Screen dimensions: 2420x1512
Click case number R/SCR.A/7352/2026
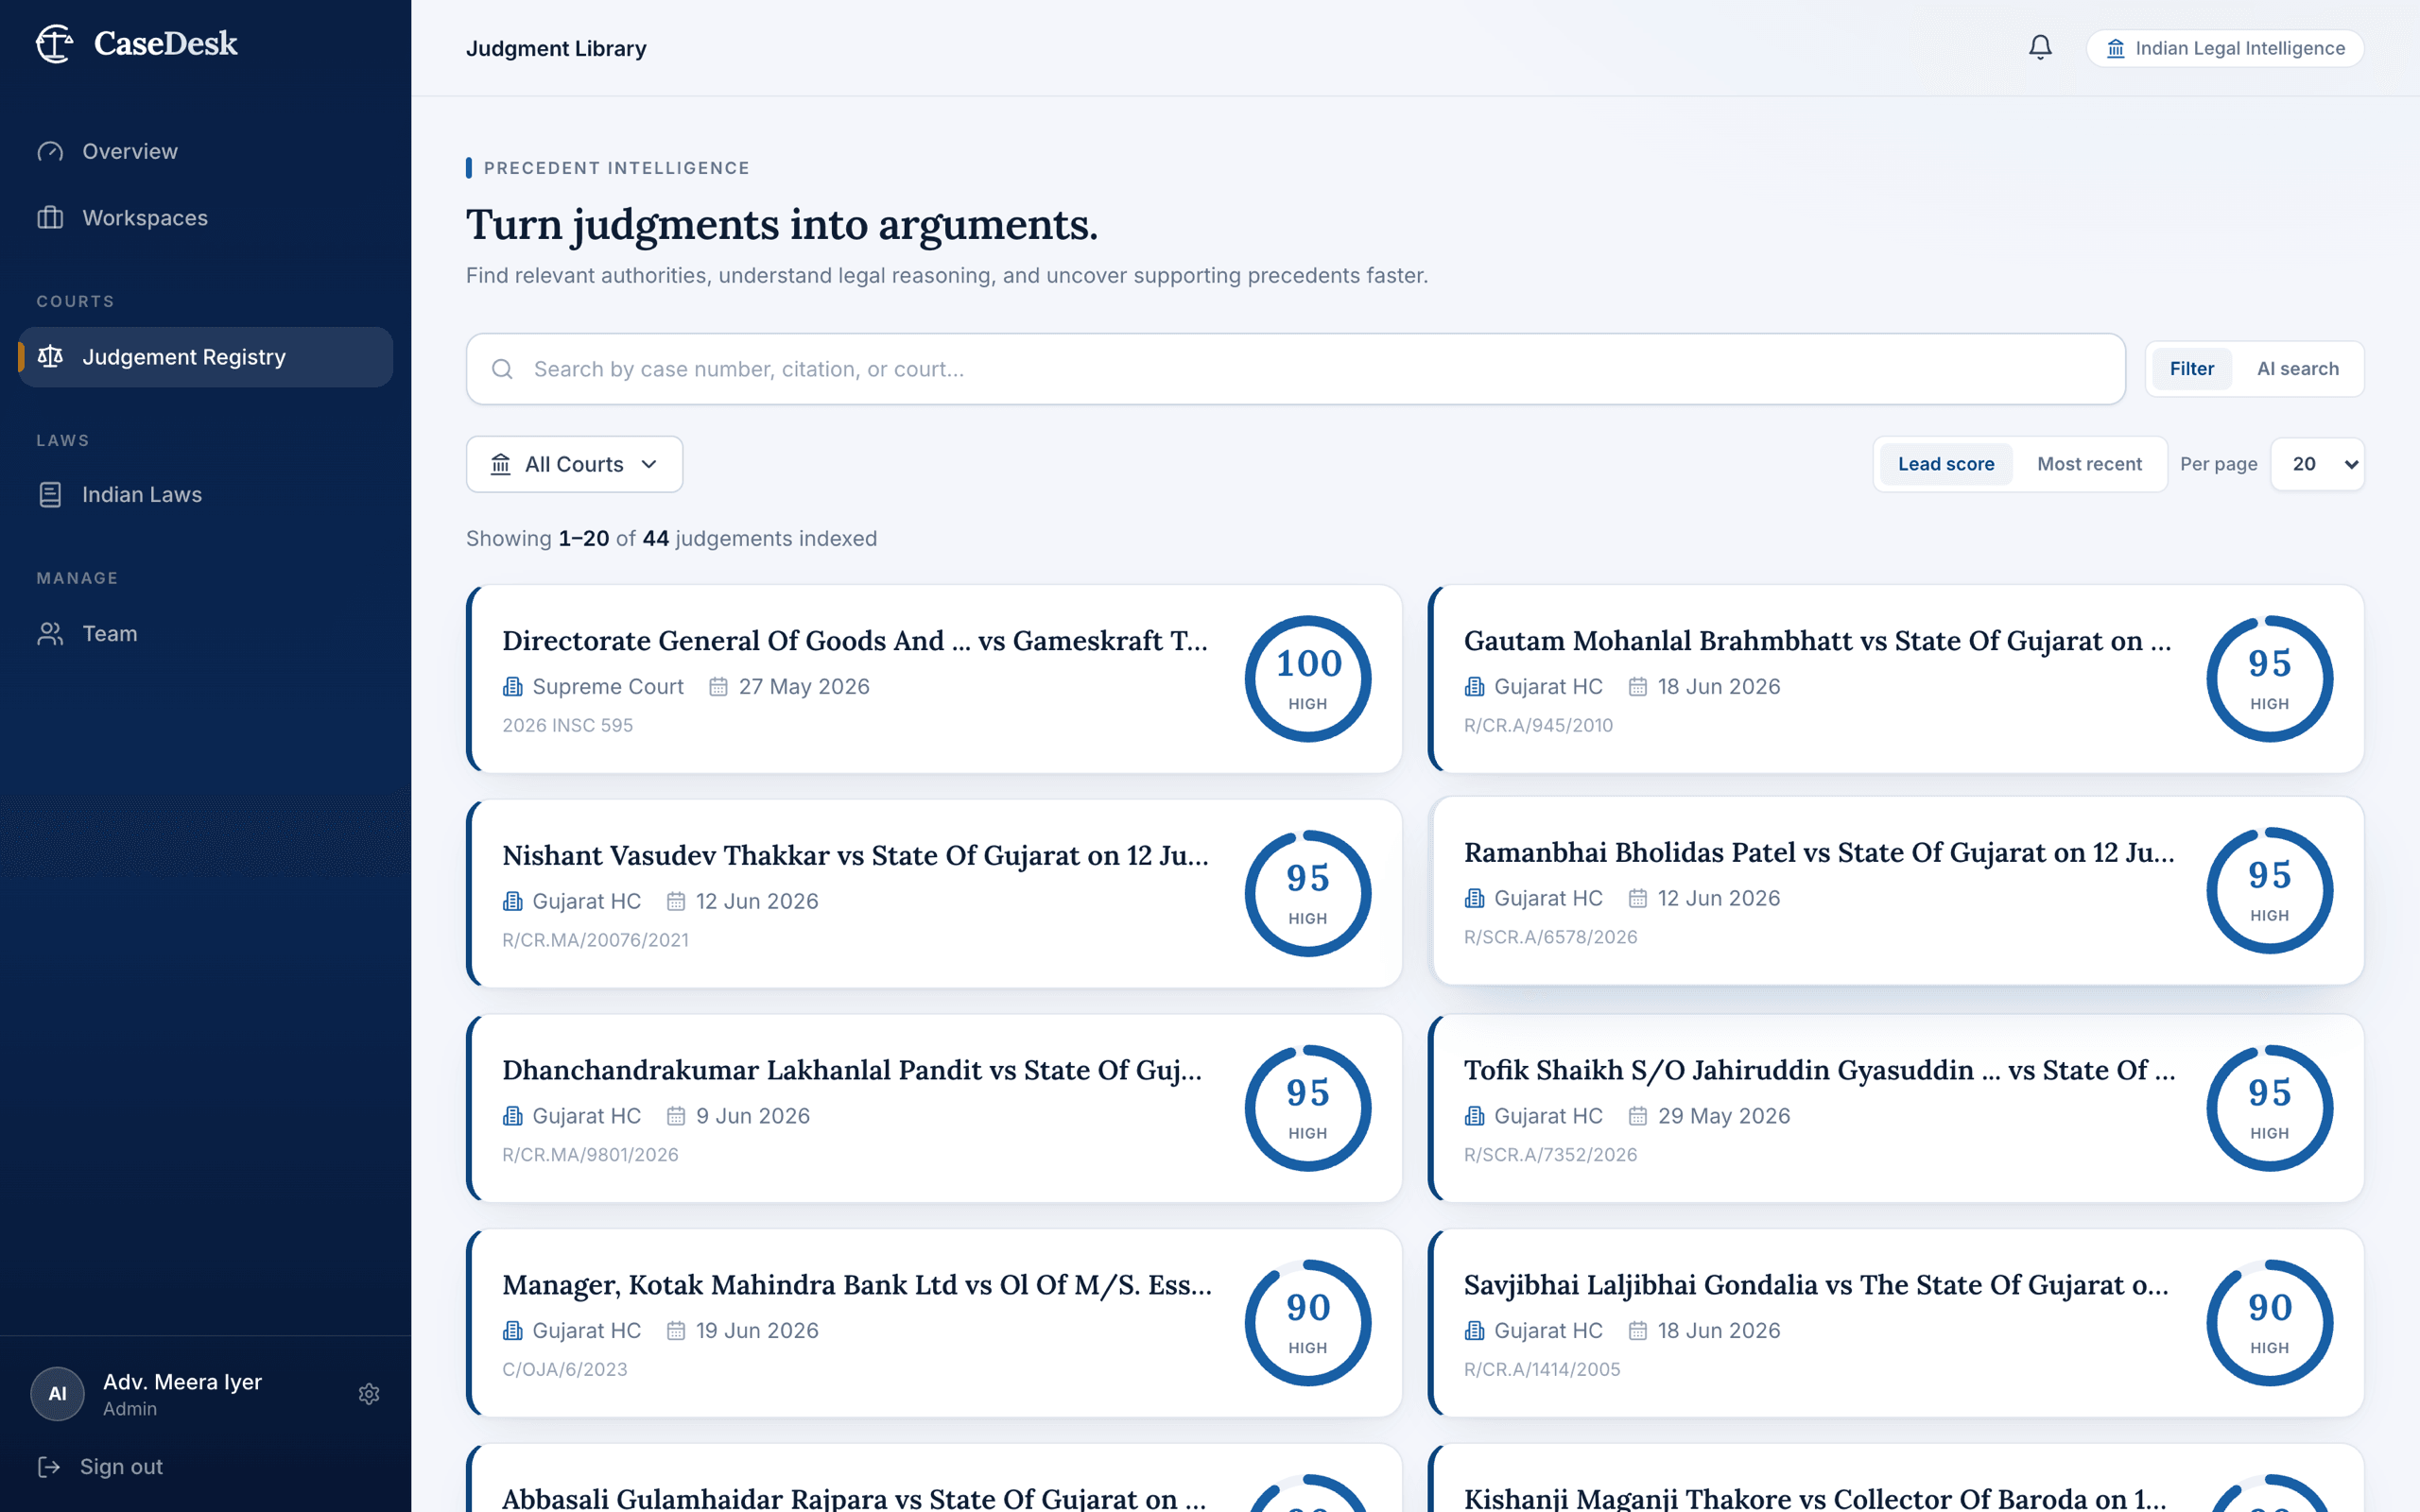(x=1550, y=1154)
